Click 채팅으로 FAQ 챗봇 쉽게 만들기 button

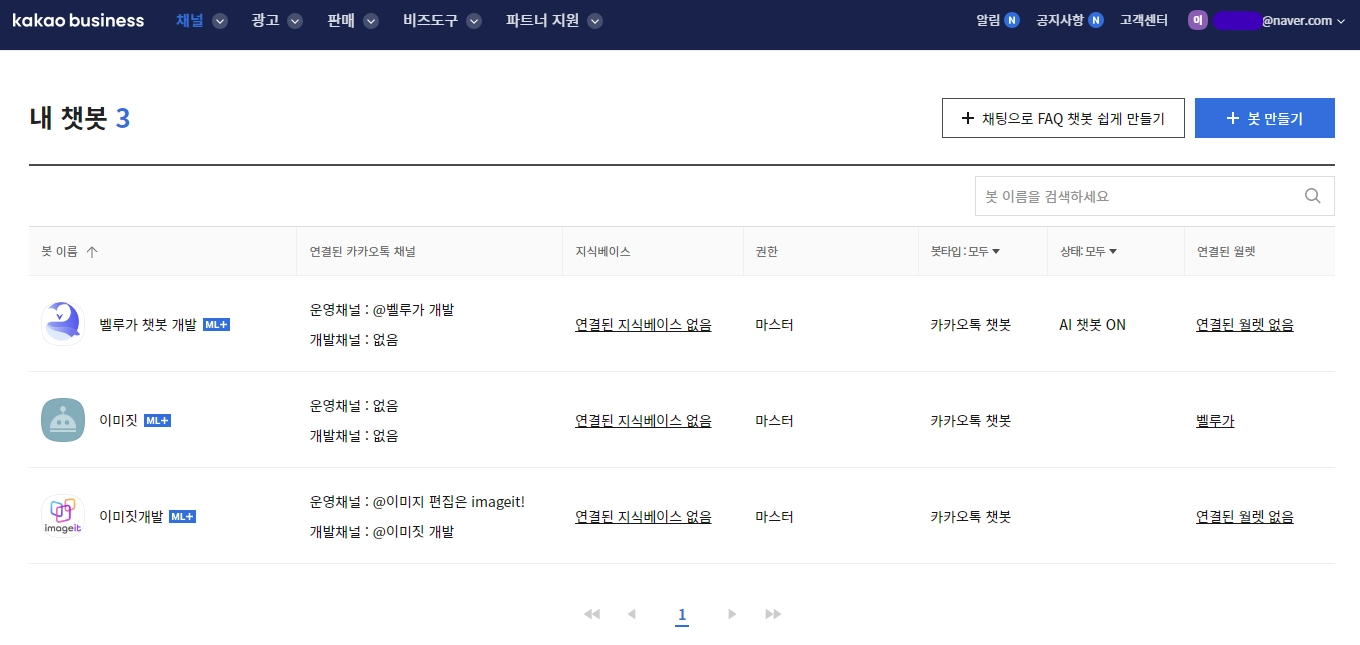click(x=1063, y=118)
